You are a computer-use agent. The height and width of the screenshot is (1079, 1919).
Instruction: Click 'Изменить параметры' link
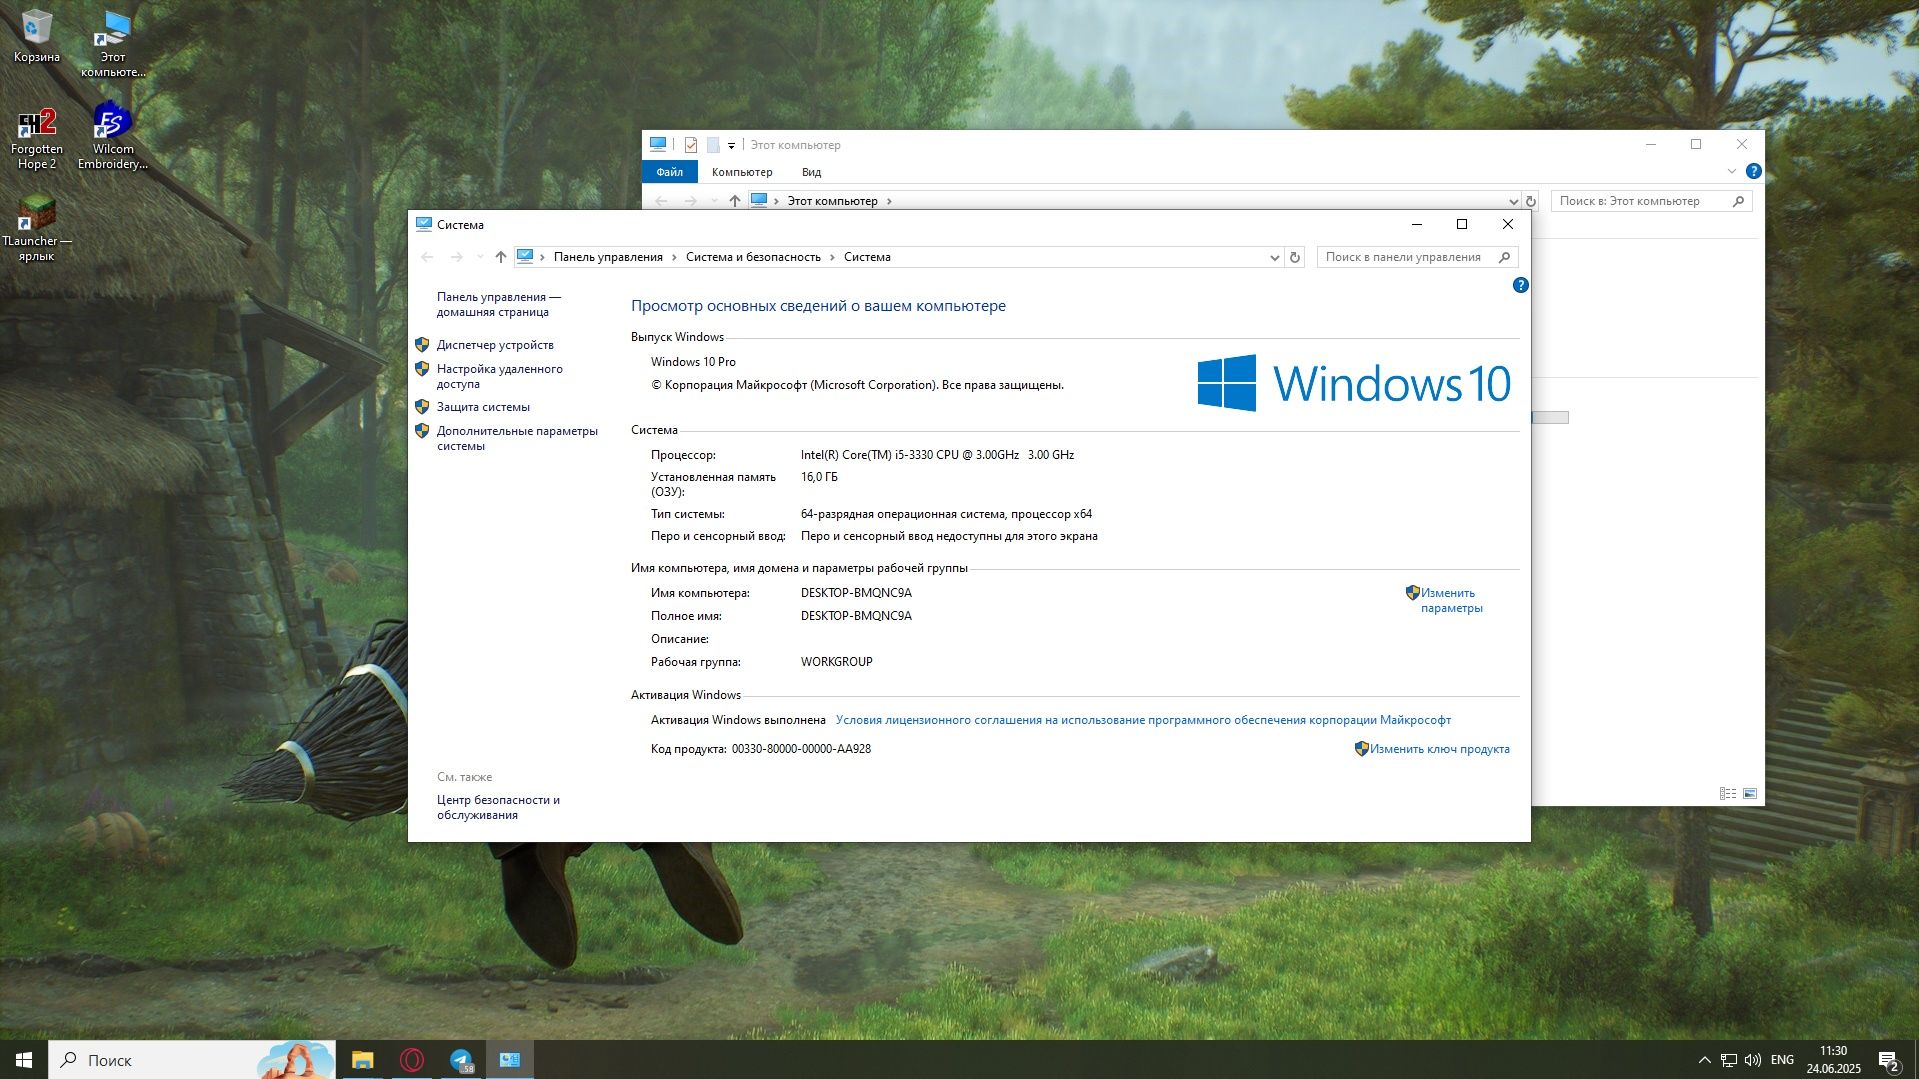[1451, 600]
